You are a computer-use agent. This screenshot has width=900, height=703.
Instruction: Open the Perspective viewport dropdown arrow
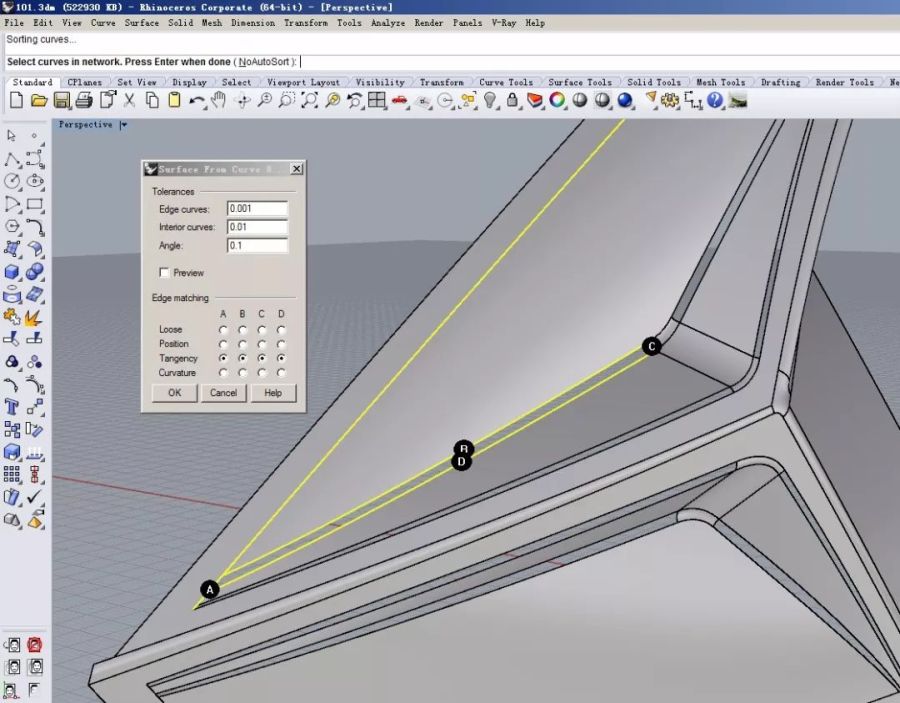click(123, 125)
